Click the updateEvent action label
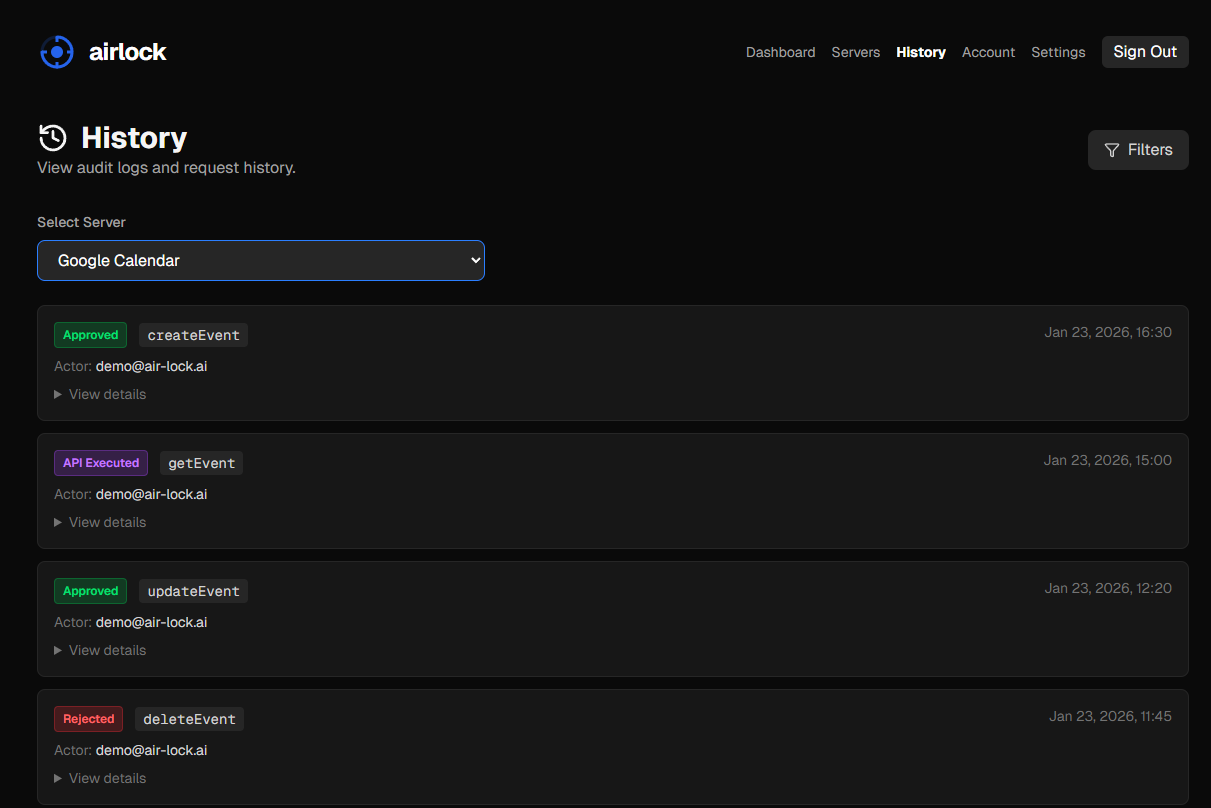This screenshot has height=808, width=1211. pyautogui.click(x=193, y=591)
